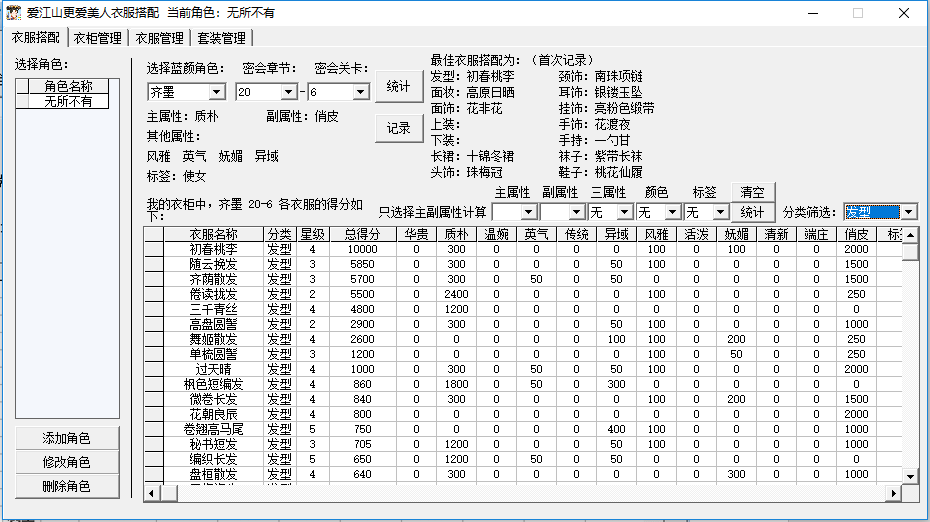
Task: Select the 齐荫散发 row
Action: 523,279
